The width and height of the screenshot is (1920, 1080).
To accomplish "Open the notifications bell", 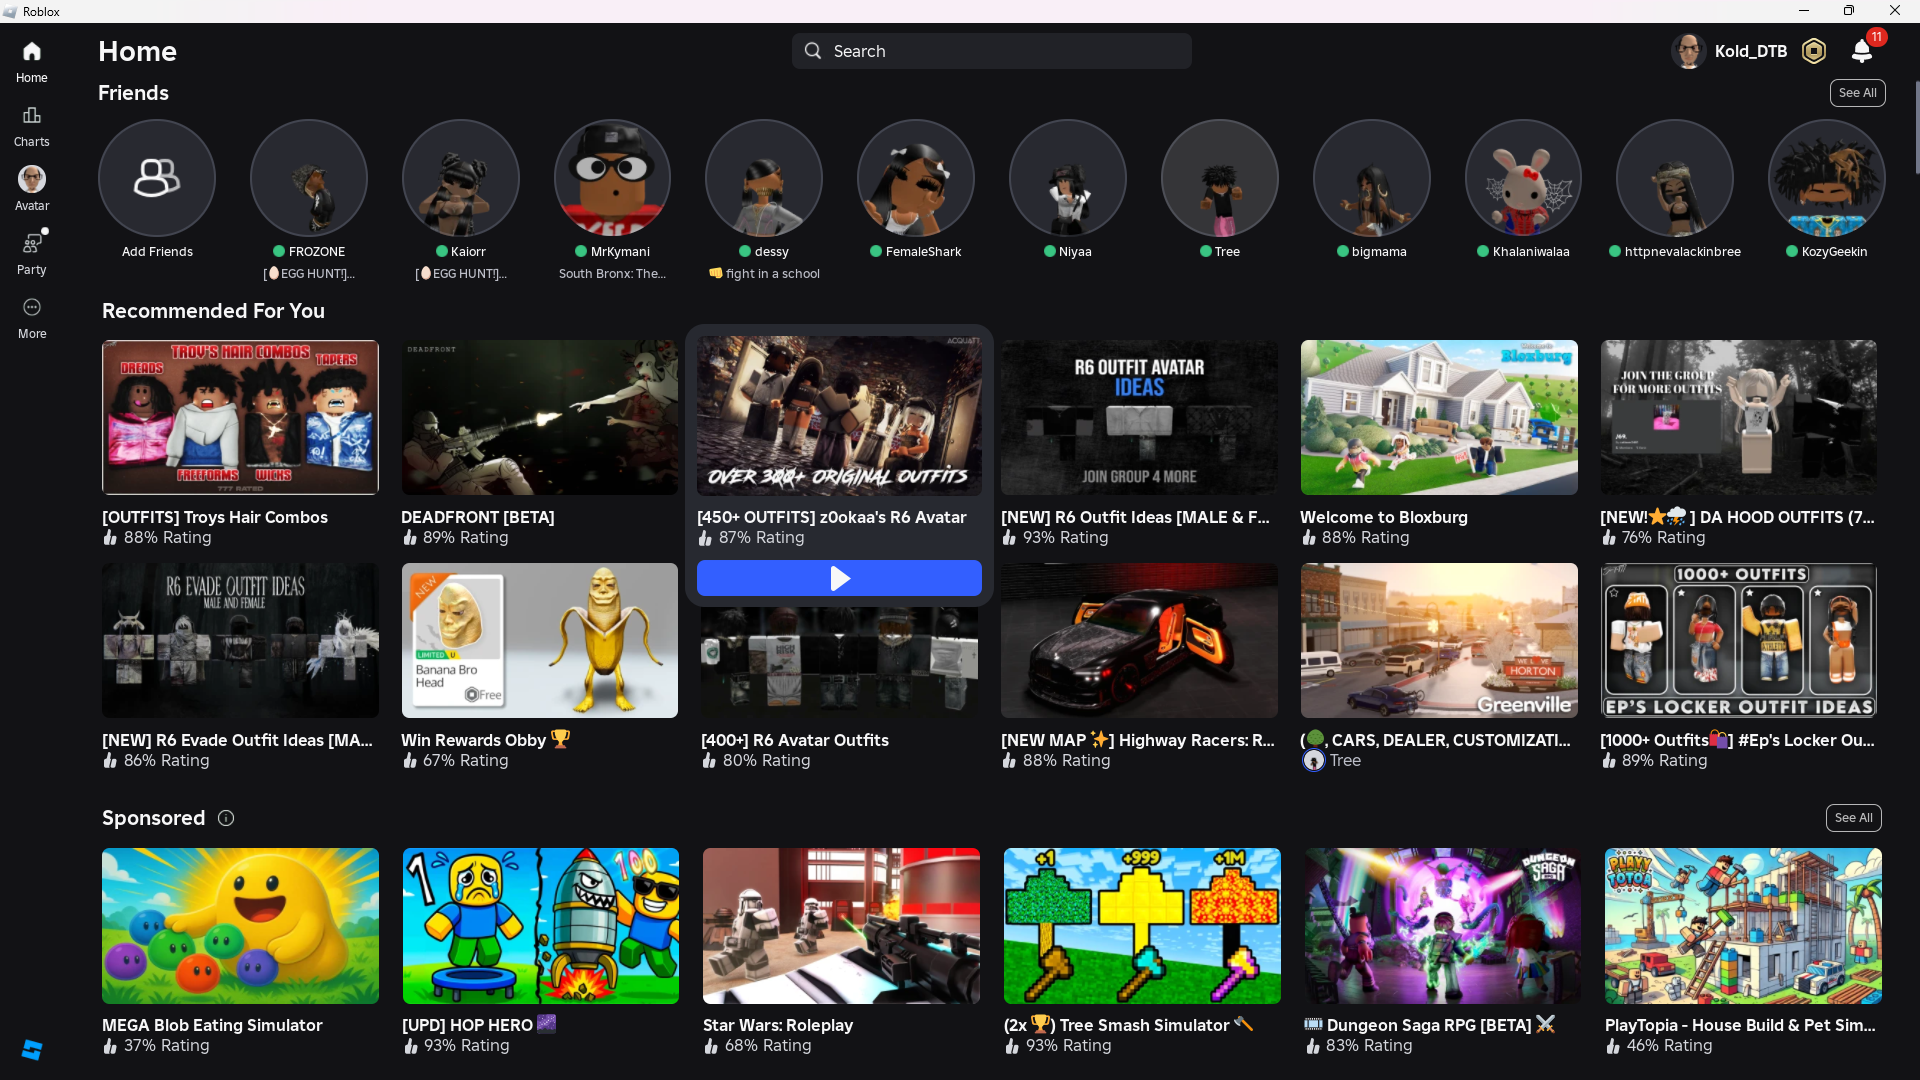I will [x=1862, y=51].
